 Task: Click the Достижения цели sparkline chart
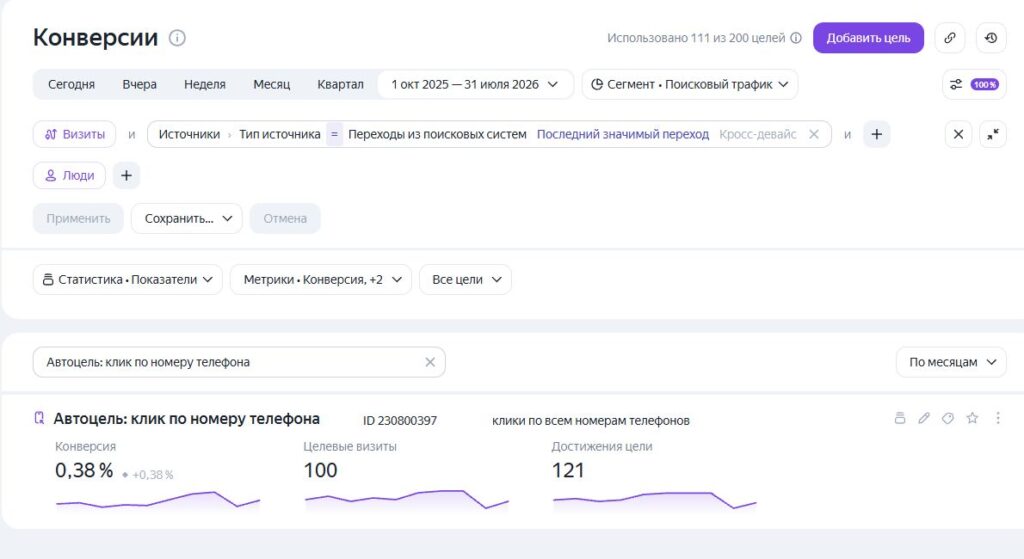point(654,500)
